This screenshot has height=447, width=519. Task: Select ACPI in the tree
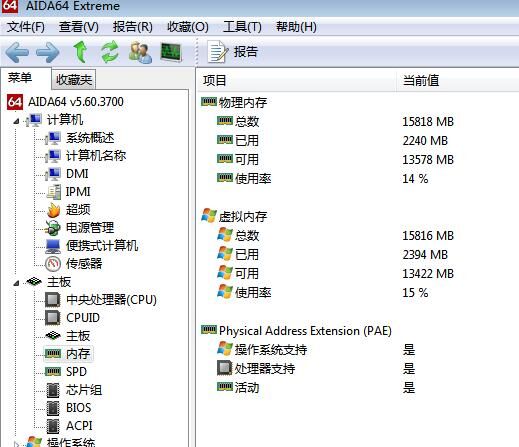click(79, 426)
